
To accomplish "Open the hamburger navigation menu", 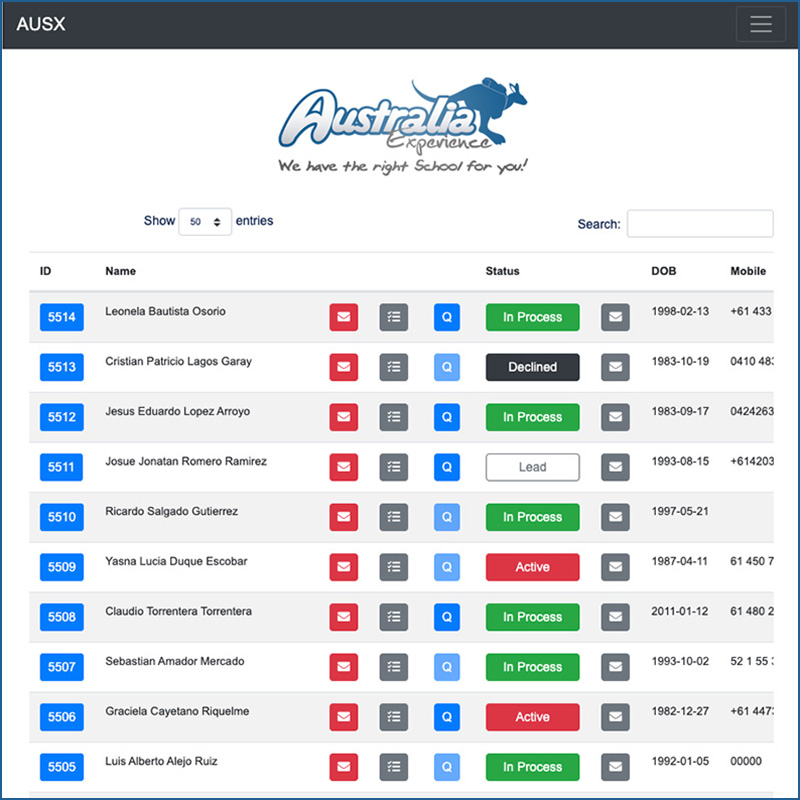I will point(760,25).
